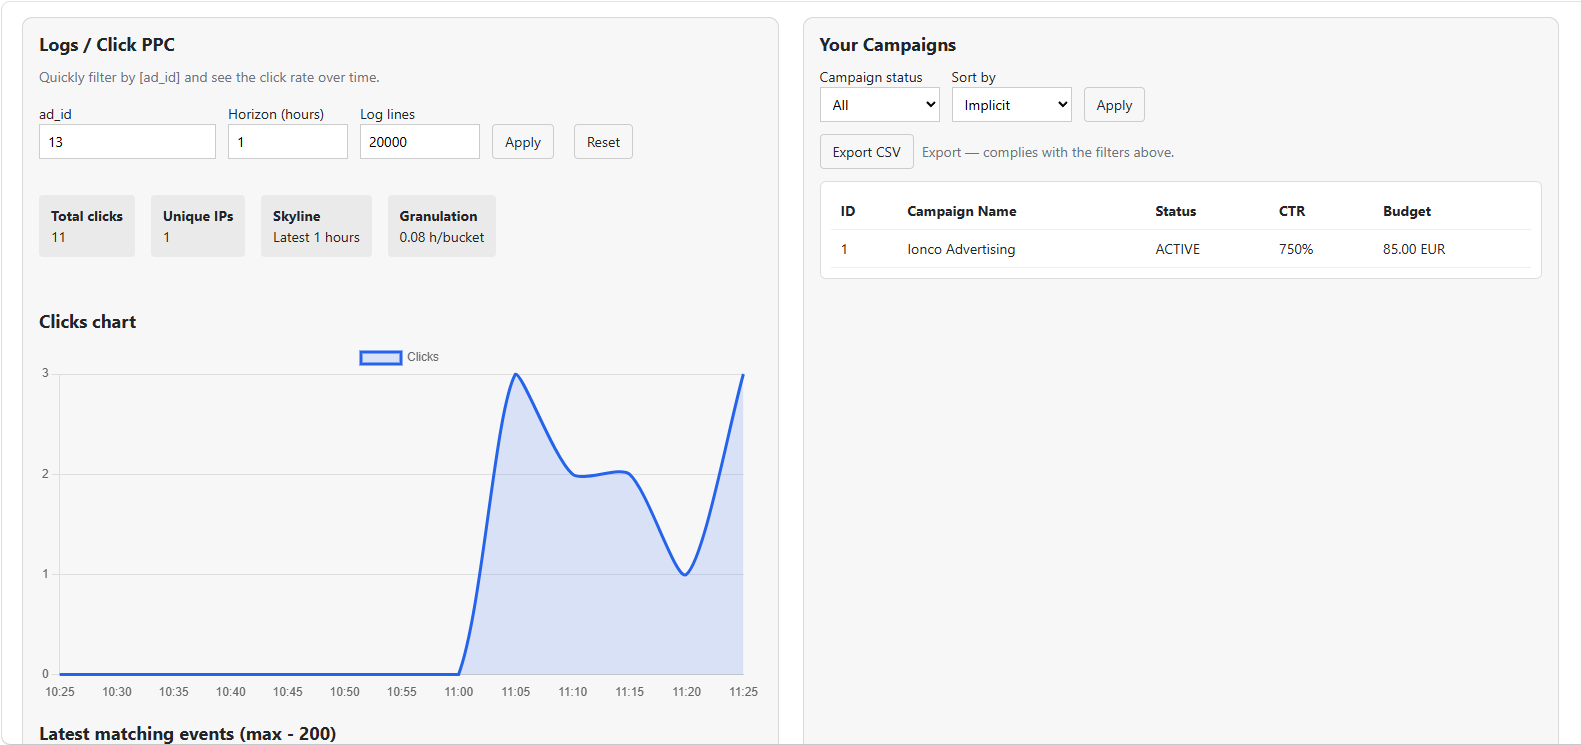
Task: Click the Logs / Click PPC heading
Action: [x=107, y=45]
